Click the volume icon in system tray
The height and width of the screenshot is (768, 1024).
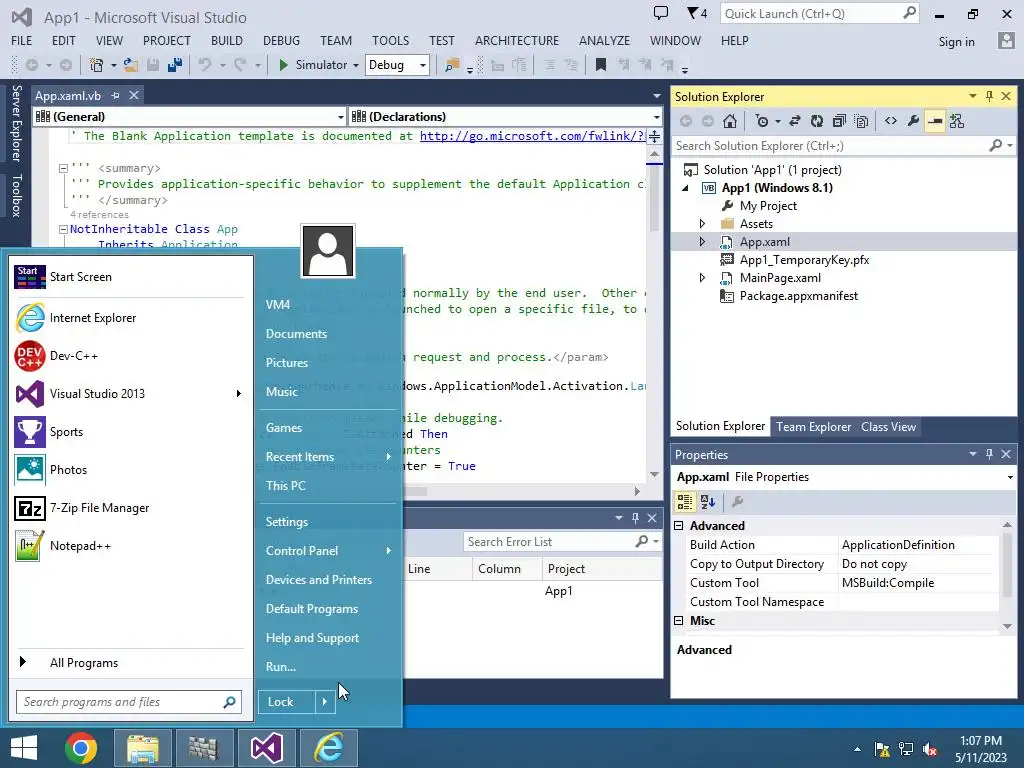coord(930,749)
